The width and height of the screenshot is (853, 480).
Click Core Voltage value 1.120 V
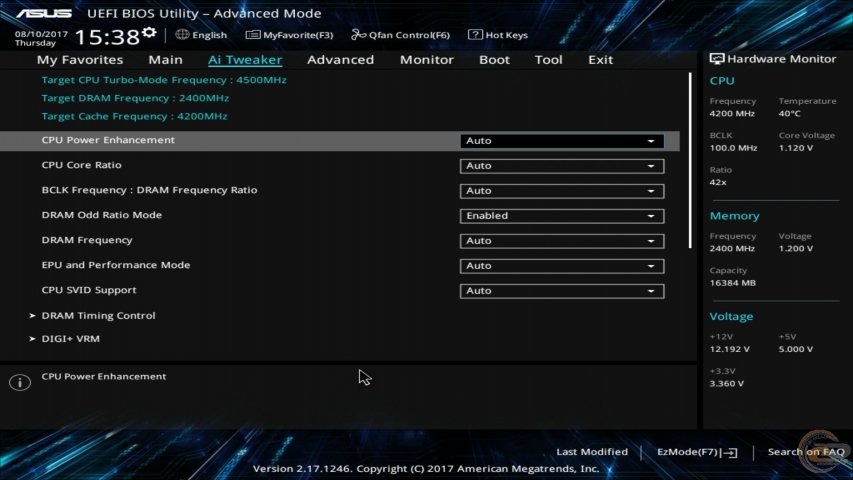pos(795,148)
